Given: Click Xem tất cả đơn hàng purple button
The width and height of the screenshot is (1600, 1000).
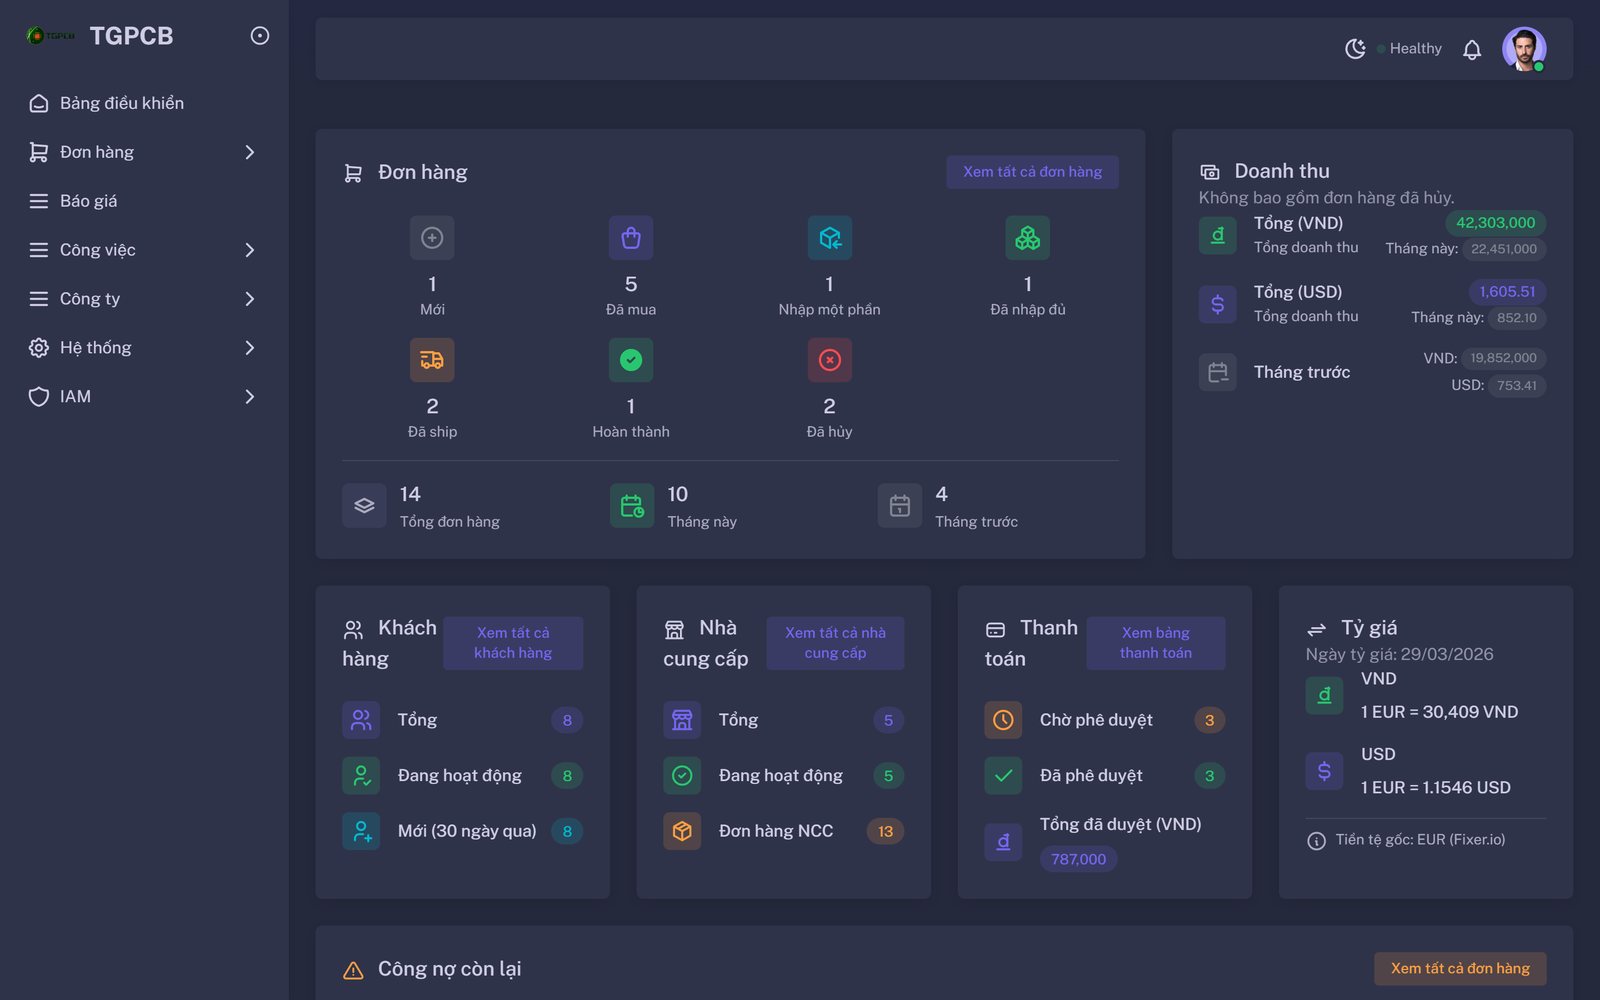Looking at the screenshot, I should 1032,172.
